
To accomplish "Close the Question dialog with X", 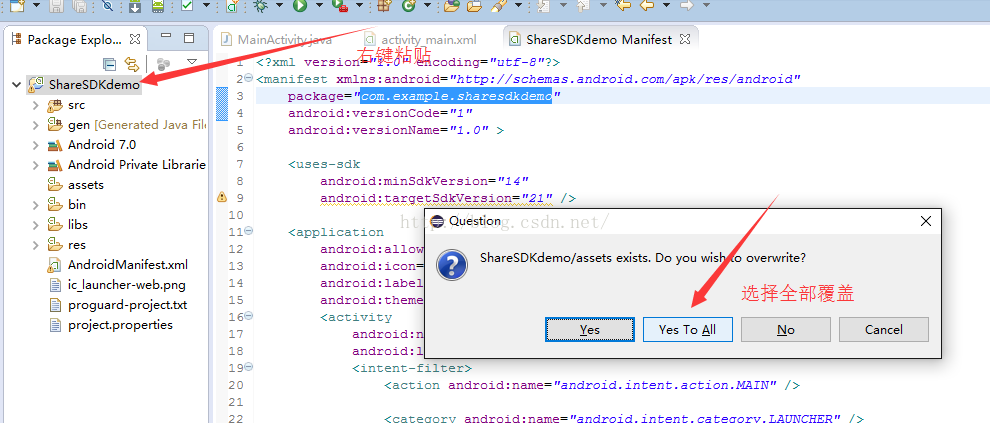I will pos(926,221).
